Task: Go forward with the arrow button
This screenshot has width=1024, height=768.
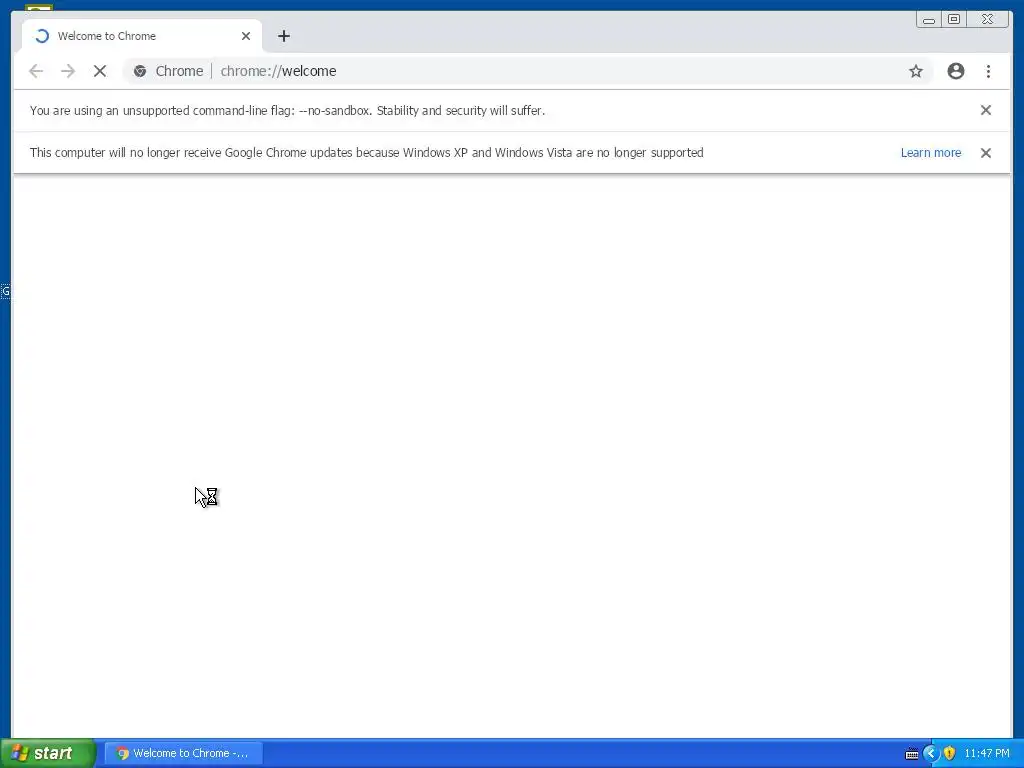Action: pos(68,71)
